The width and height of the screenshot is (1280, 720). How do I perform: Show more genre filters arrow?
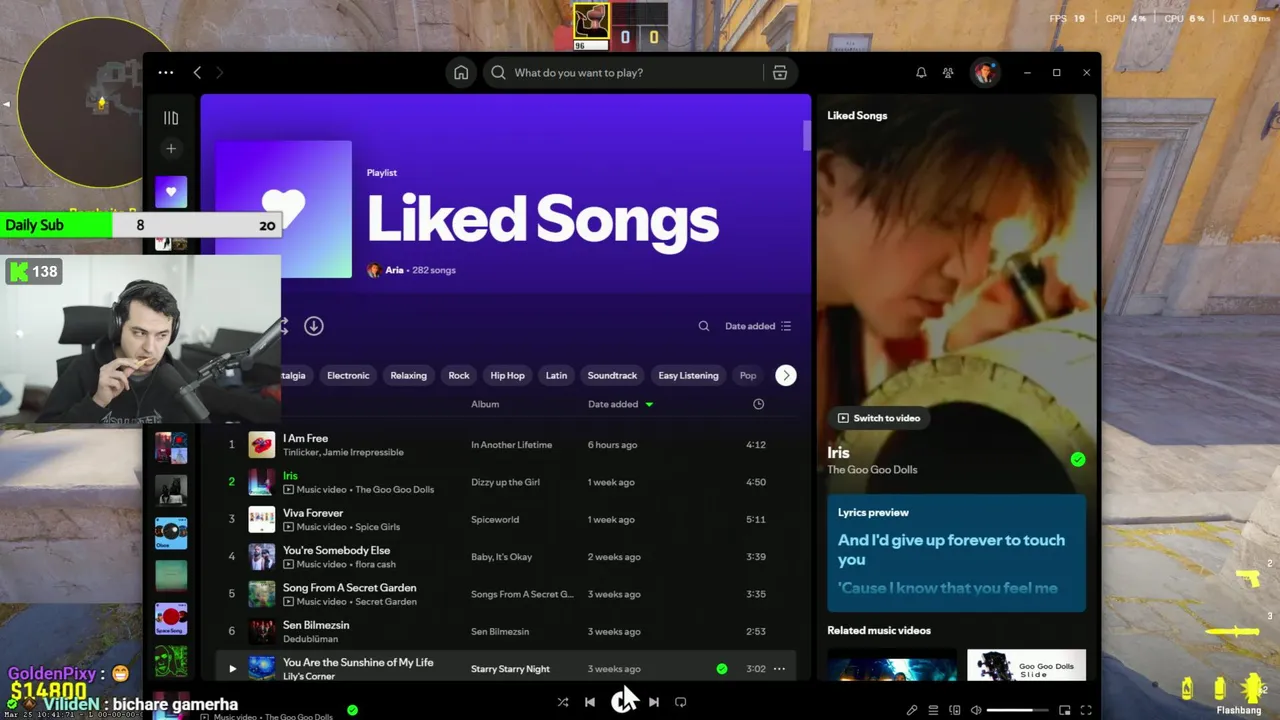[786, 376]
